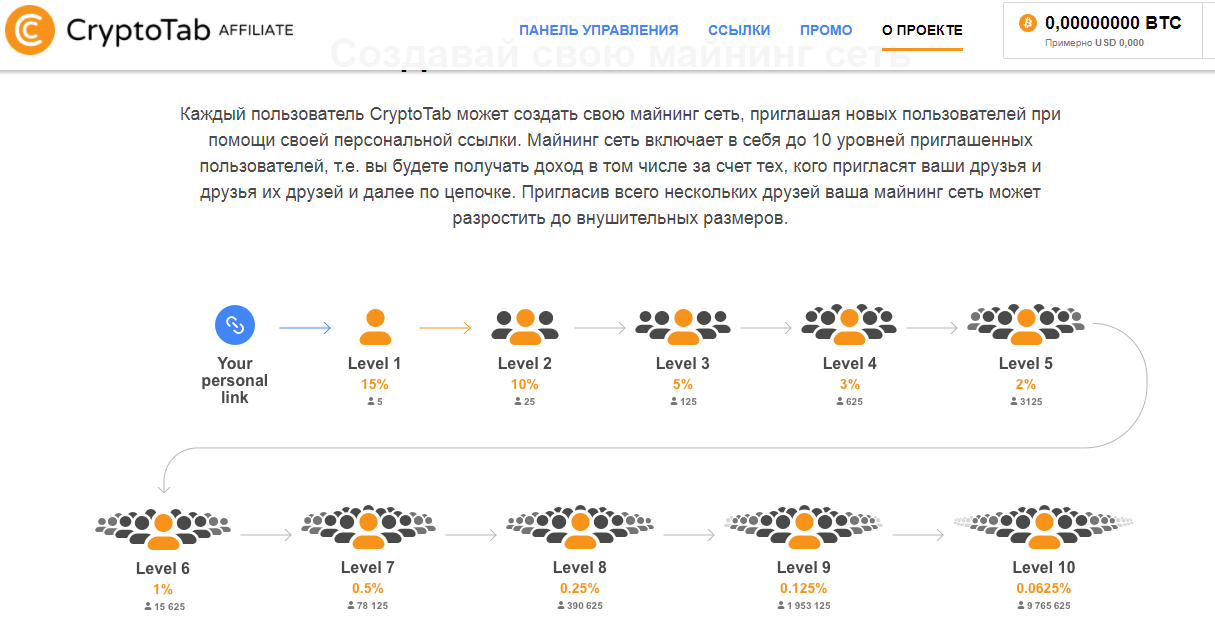The width and height of the screenshot is (1215, 619).
Task: Click the Level 6 crowd icon
Action: [x=162, y=526]
